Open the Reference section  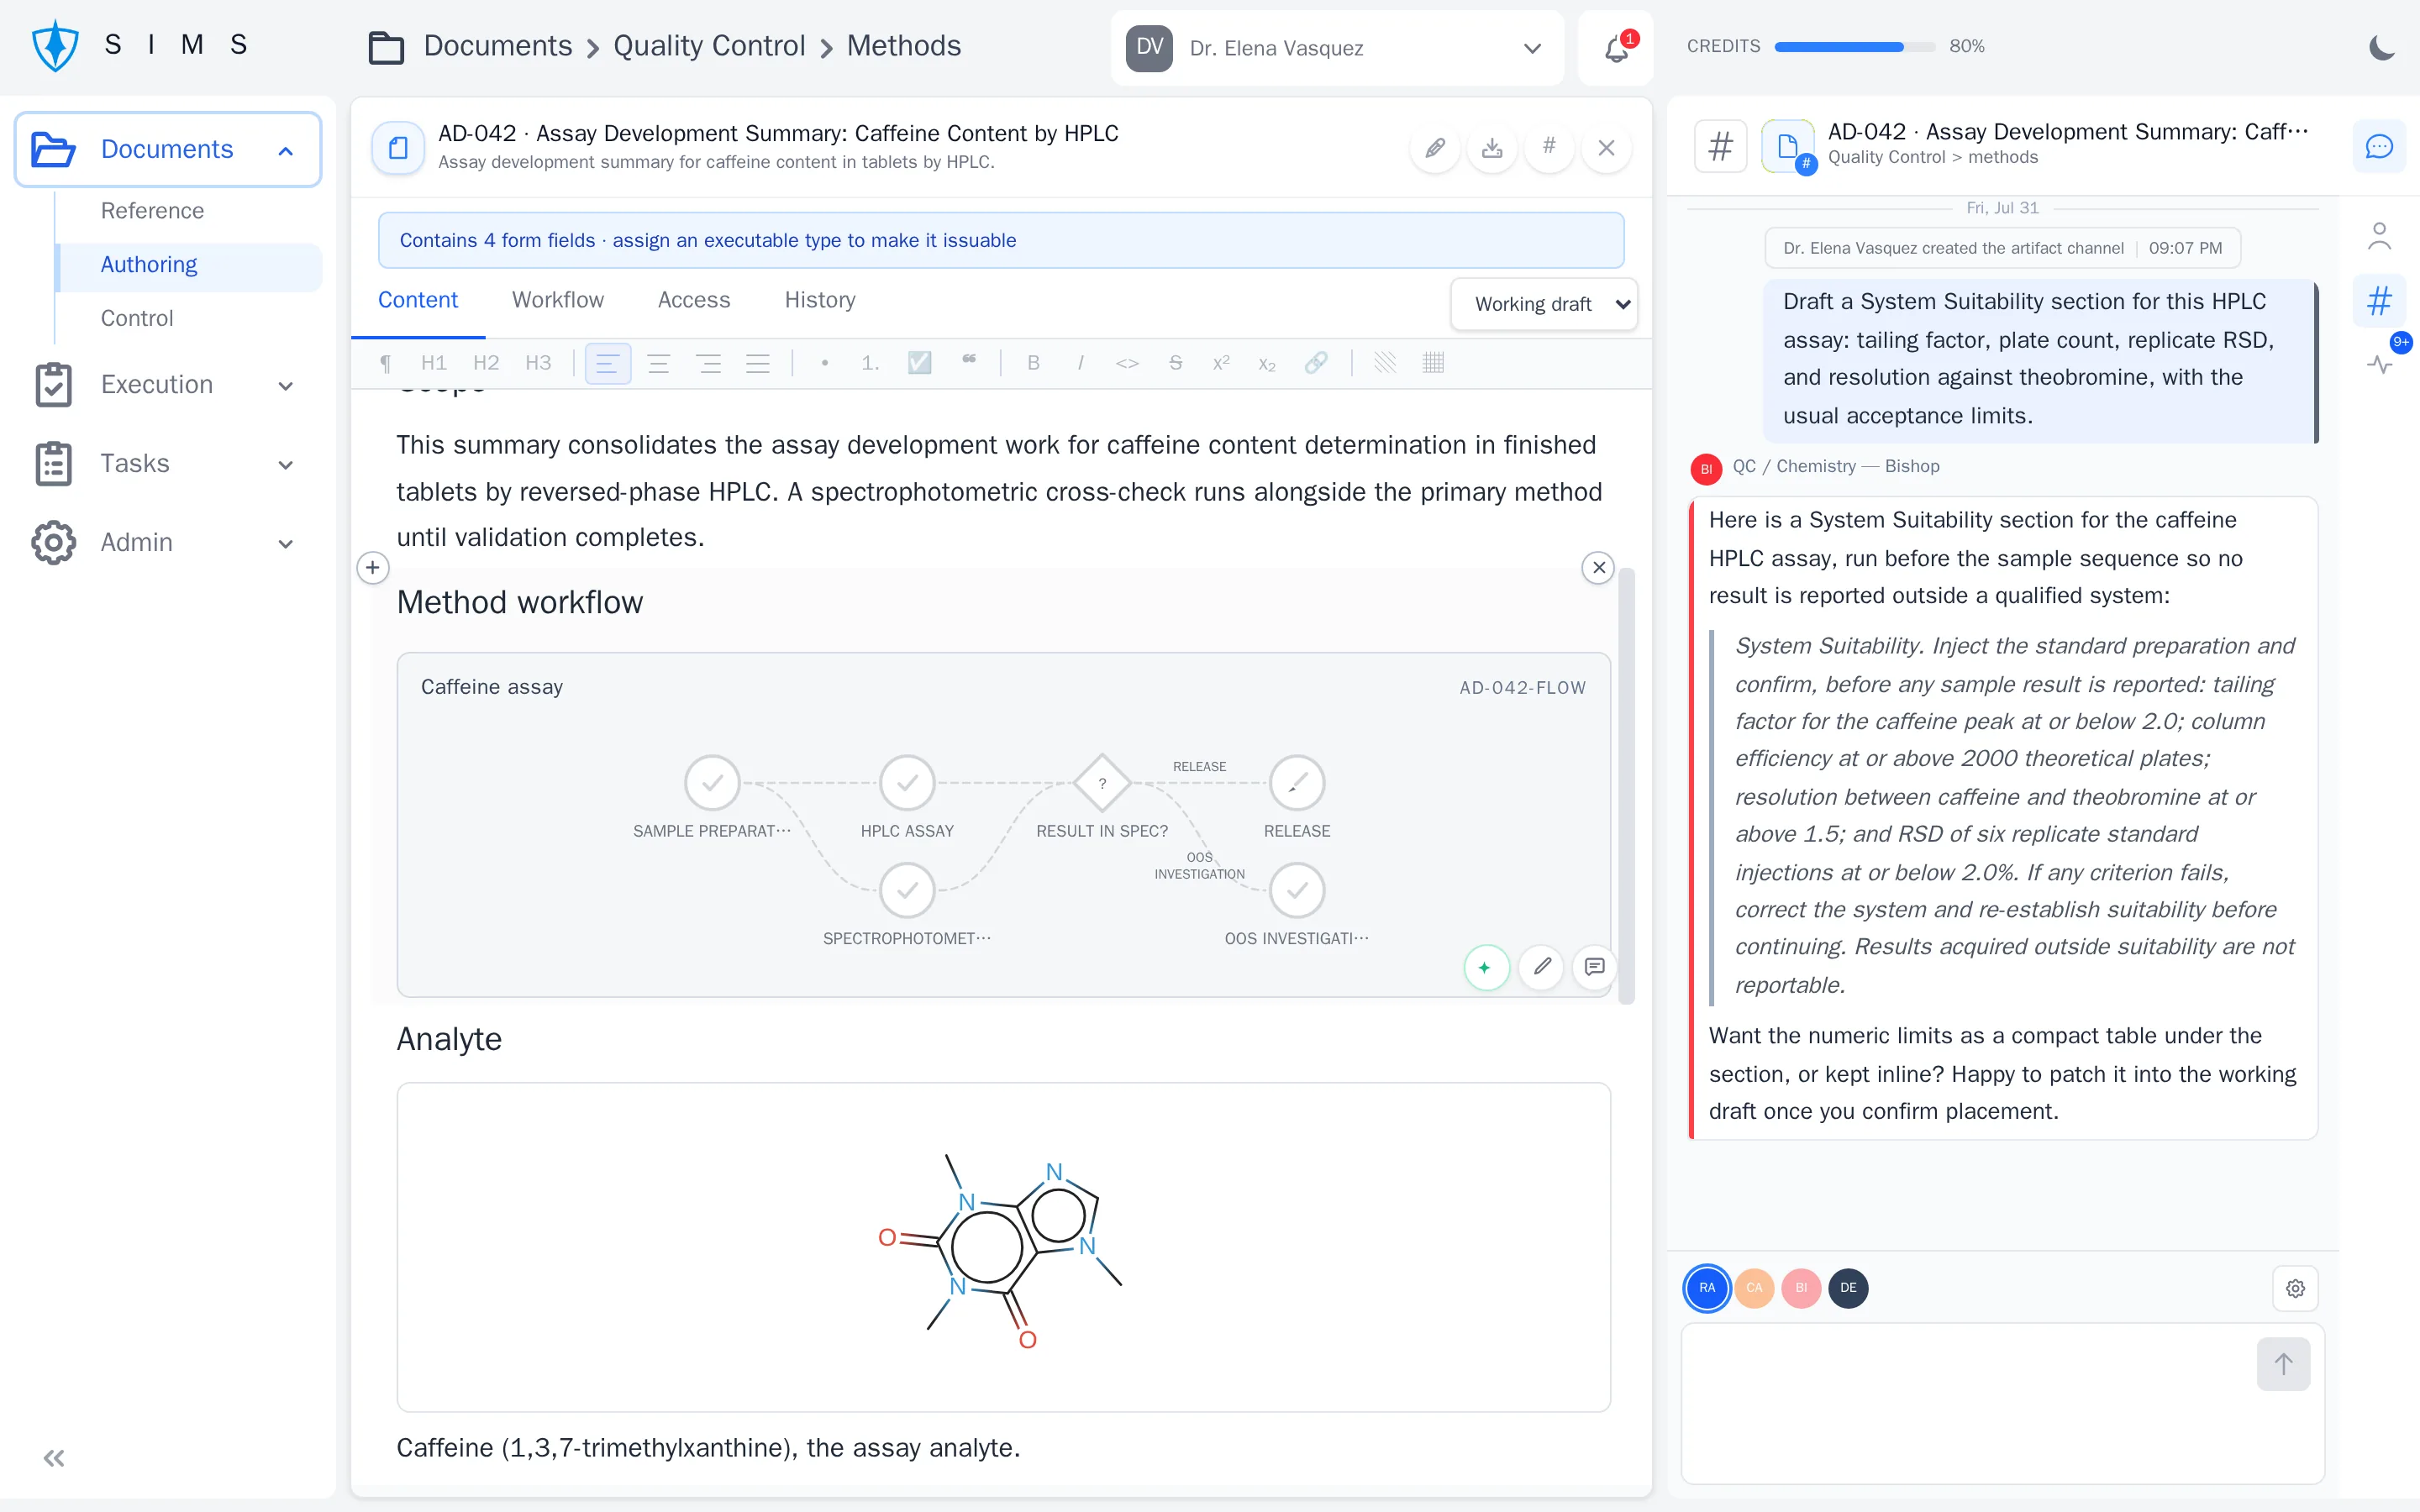[x=152, y=211]
